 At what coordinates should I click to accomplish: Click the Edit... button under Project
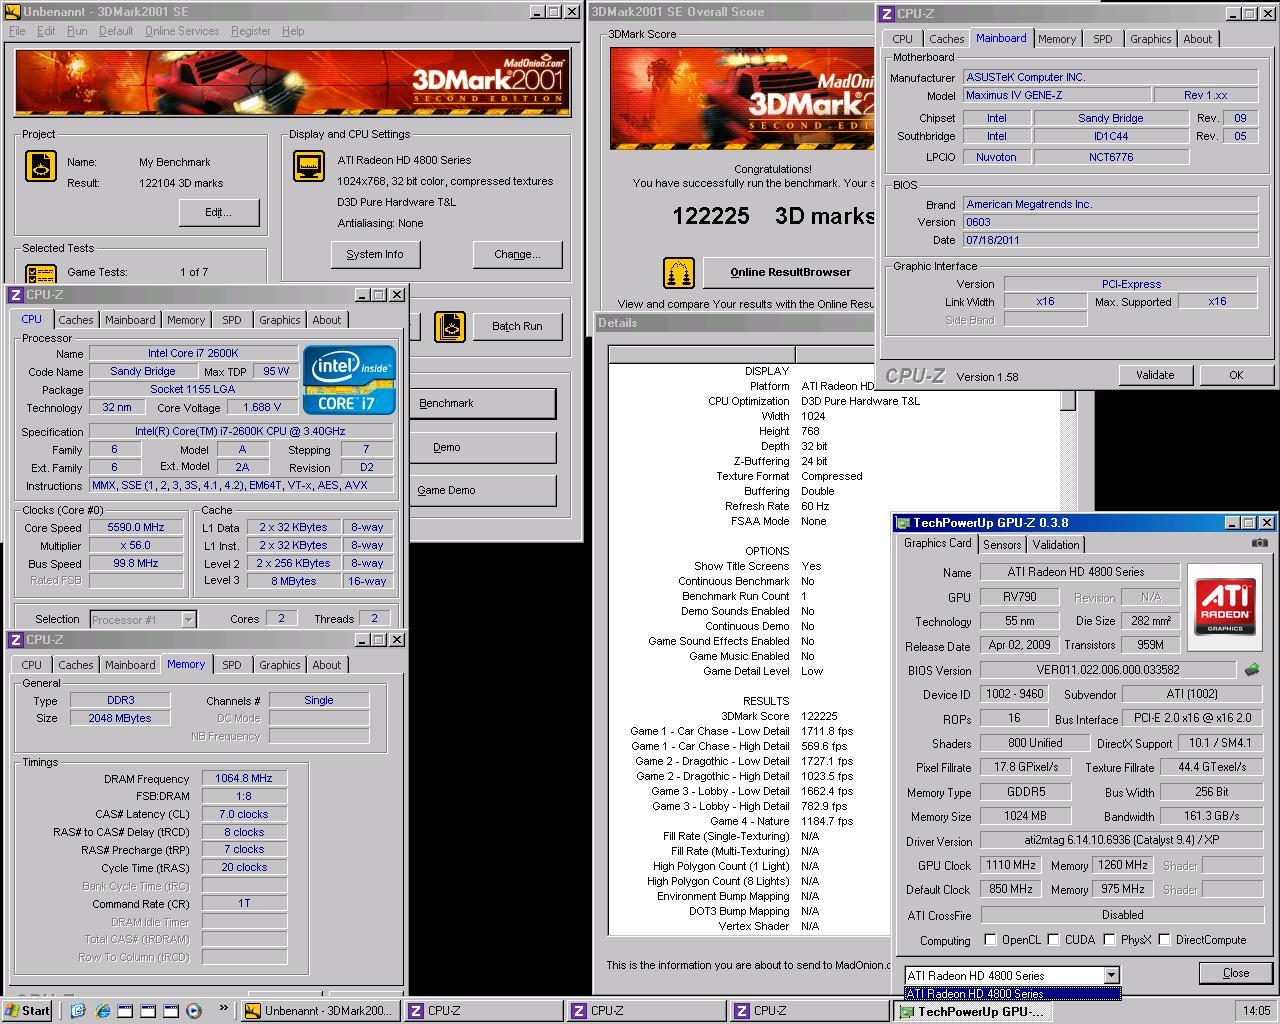(x=219, y=212)
